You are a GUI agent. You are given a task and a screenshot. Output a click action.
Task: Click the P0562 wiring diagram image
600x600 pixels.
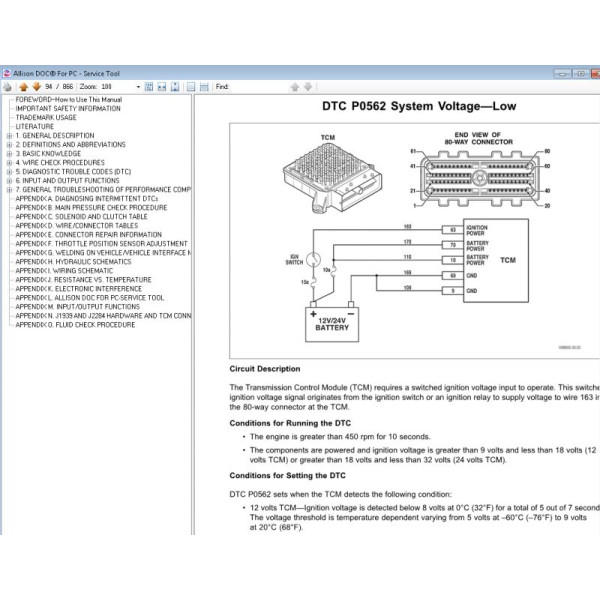(x=415, y=240)
